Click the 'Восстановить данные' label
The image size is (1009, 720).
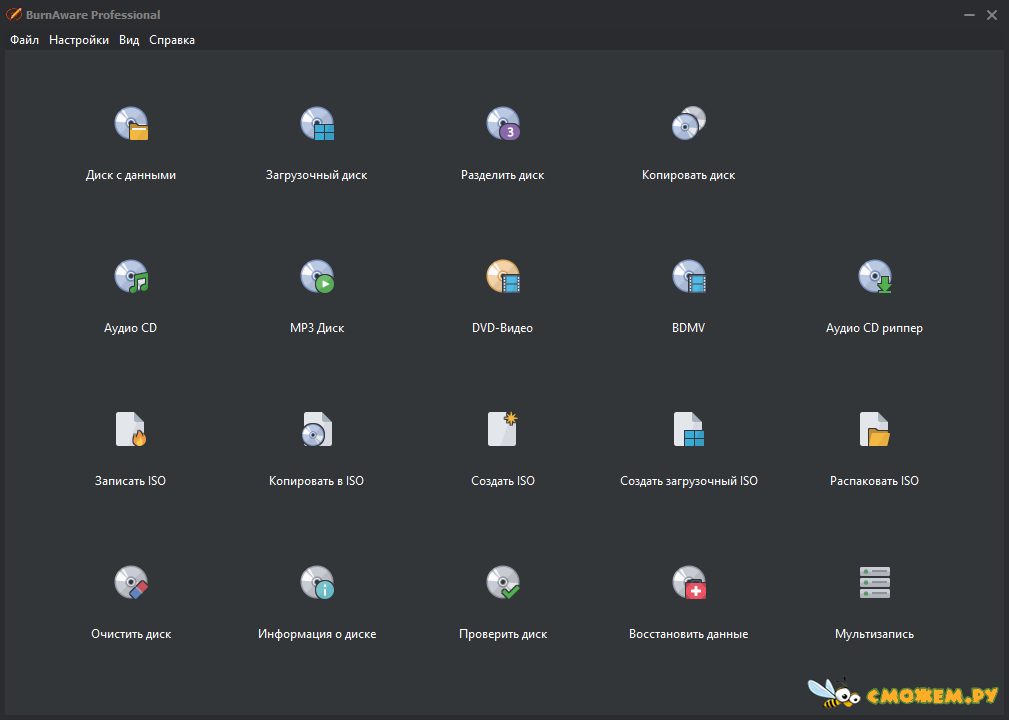[689, 634]
